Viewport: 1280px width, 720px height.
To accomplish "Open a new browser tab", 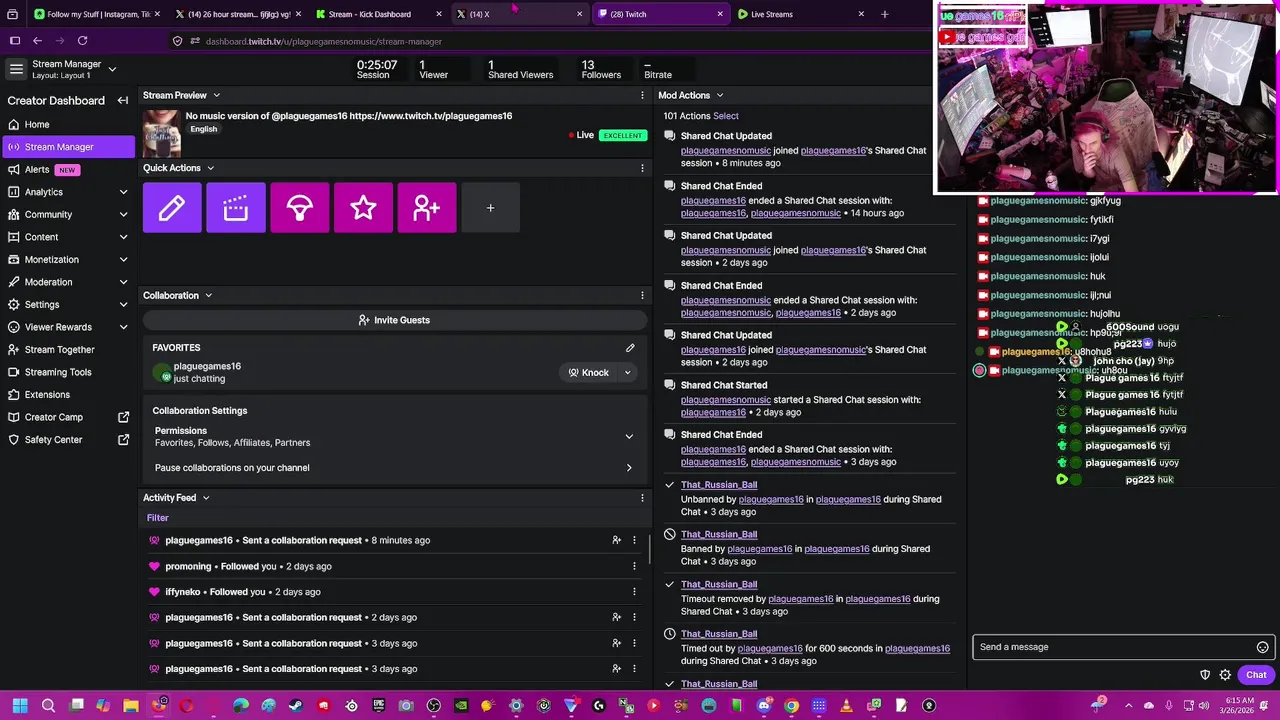I will tap(884, 14).
